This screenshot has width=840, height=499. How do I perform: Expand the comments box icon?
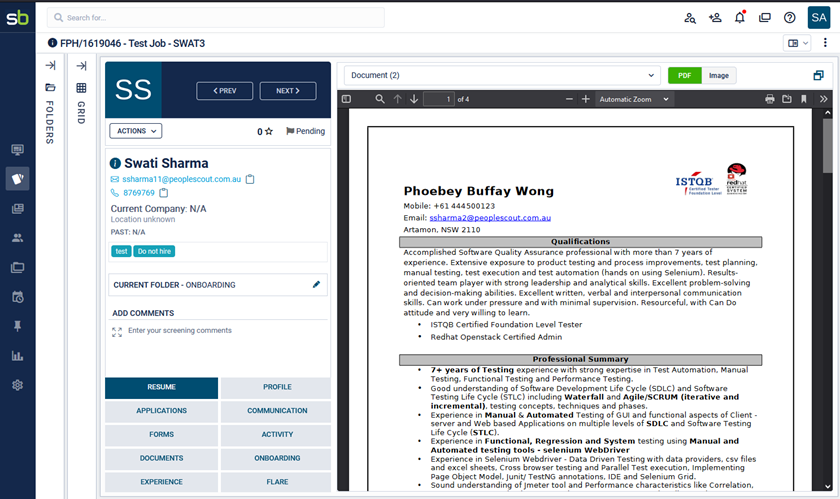pyautogui.click(x=117, y=332)
